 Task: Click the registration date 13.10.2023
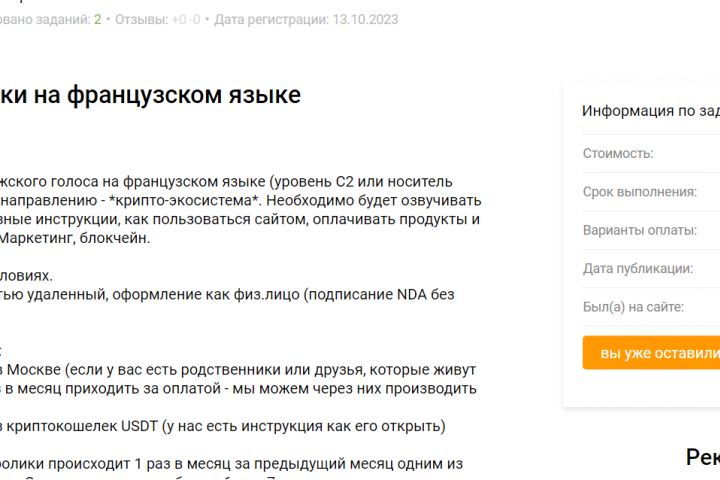click(x=358, y=19)
